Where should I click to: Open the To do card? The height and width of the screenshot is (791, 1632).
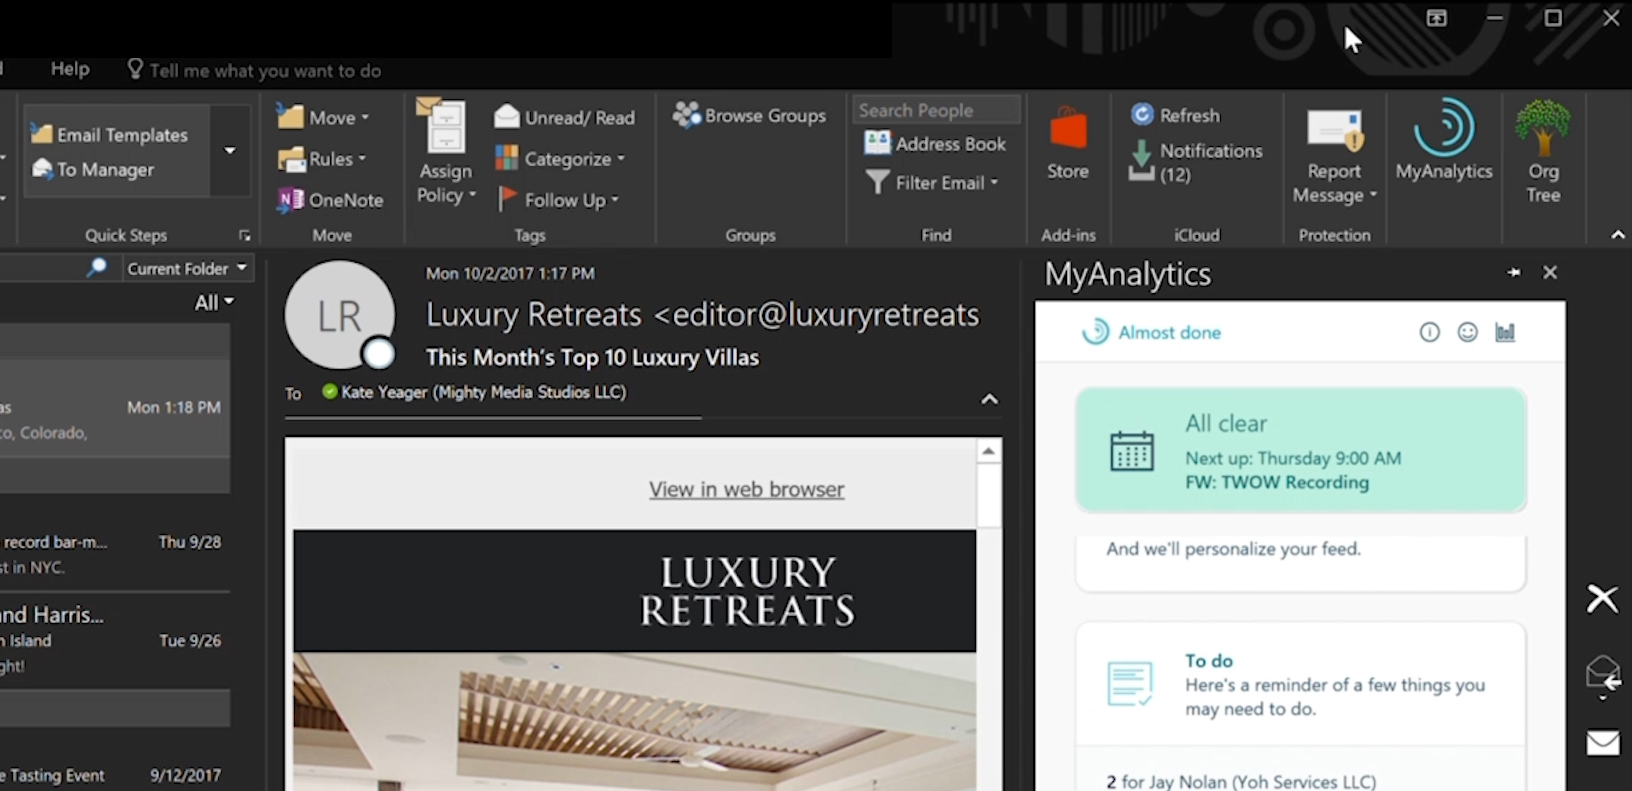[1301, 684]
